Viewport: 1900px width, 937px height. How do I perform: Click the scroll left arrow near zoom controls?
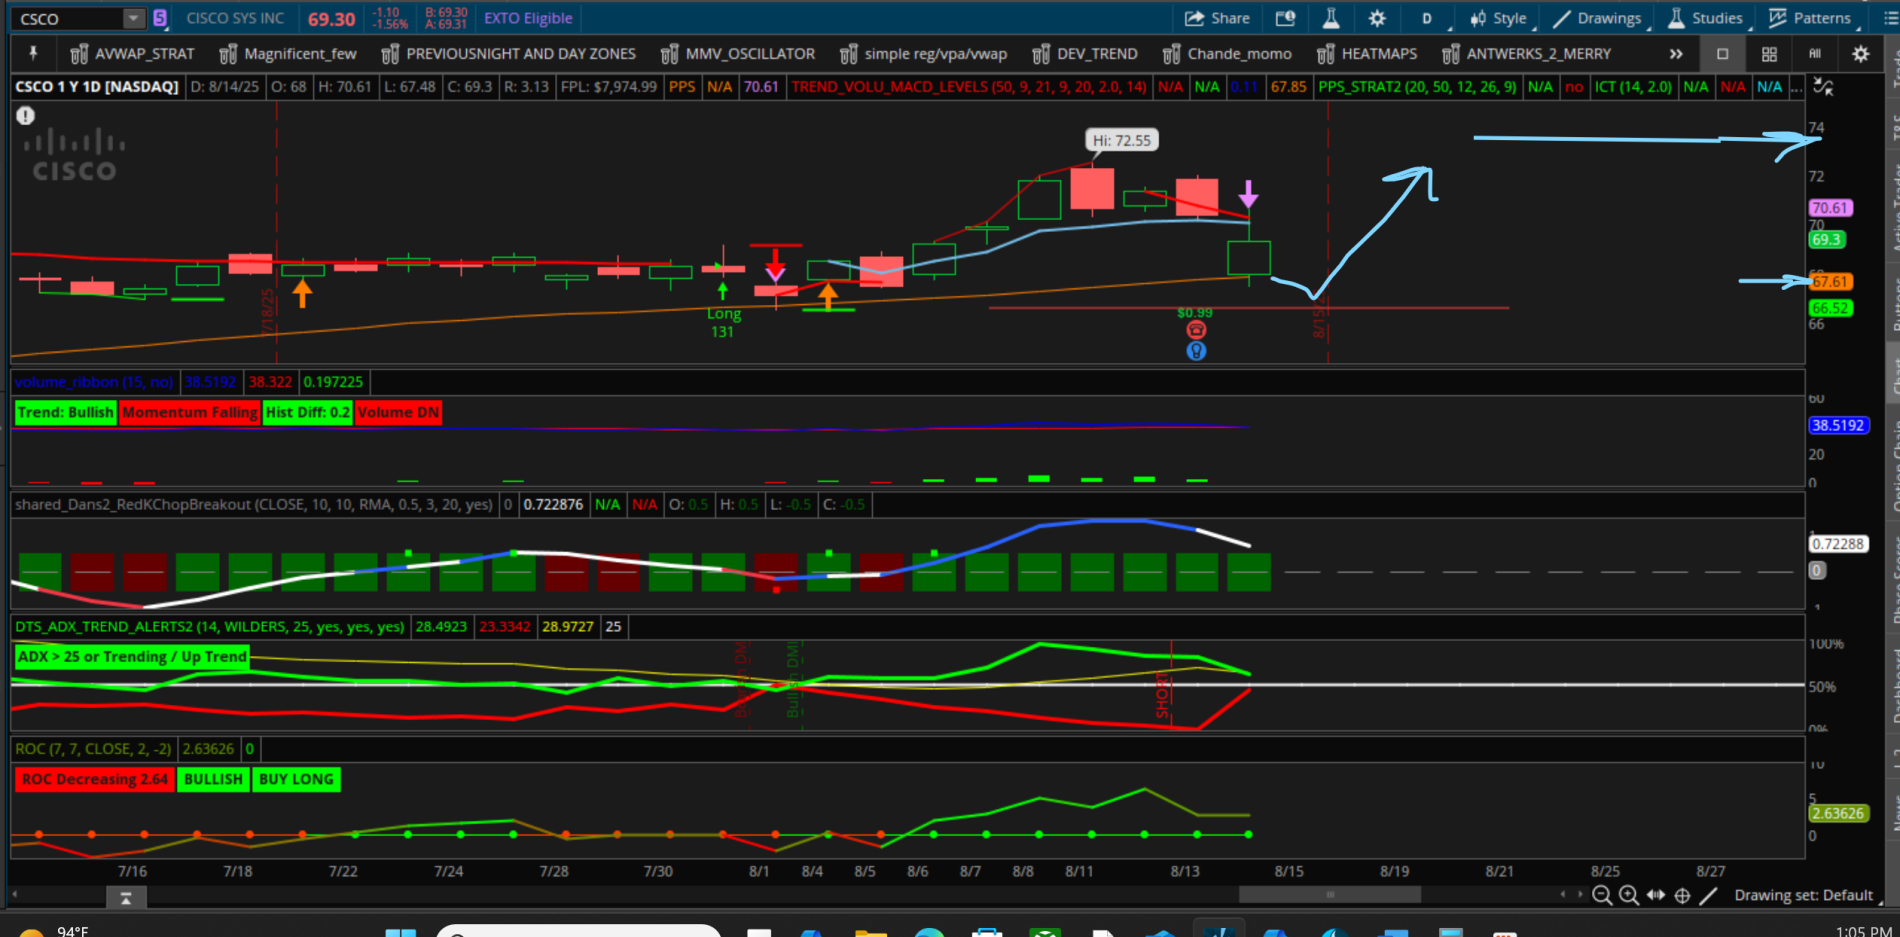[1563, 895]
